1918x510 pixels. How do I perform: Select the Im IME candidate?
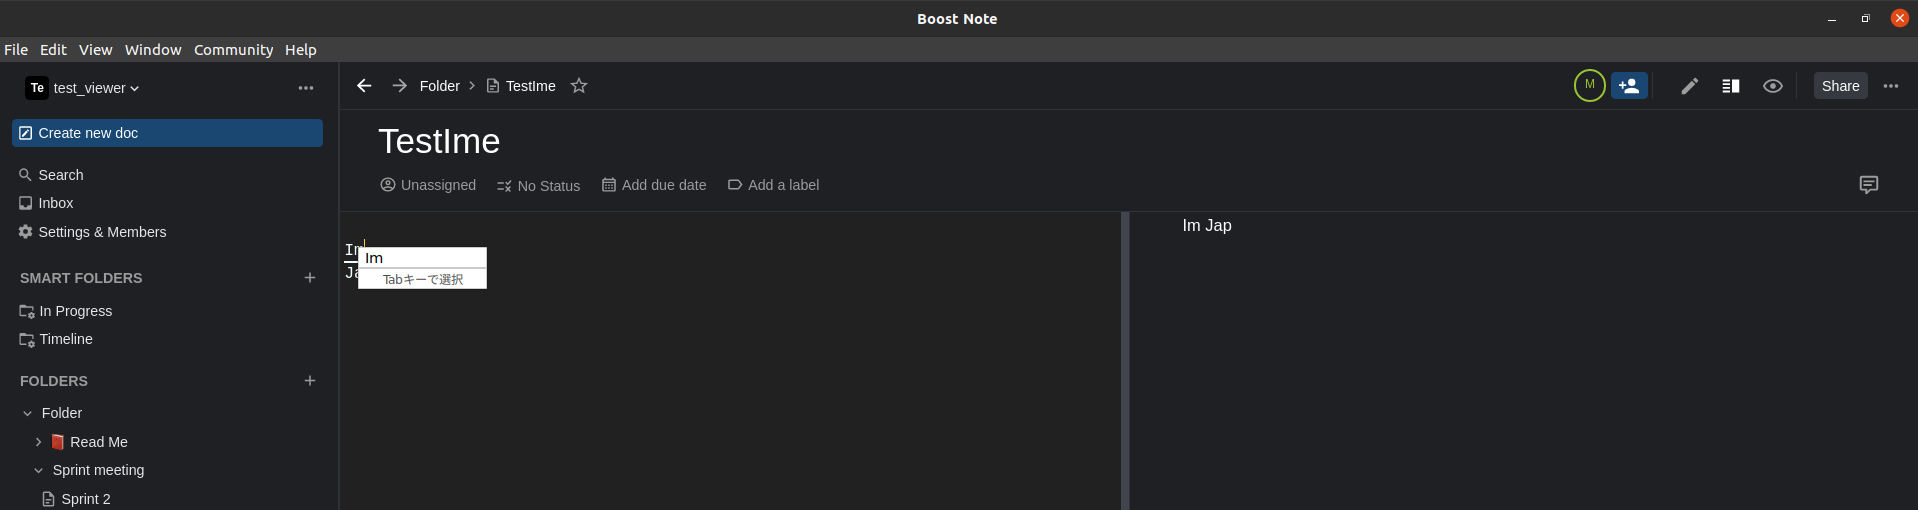[422, 258]
